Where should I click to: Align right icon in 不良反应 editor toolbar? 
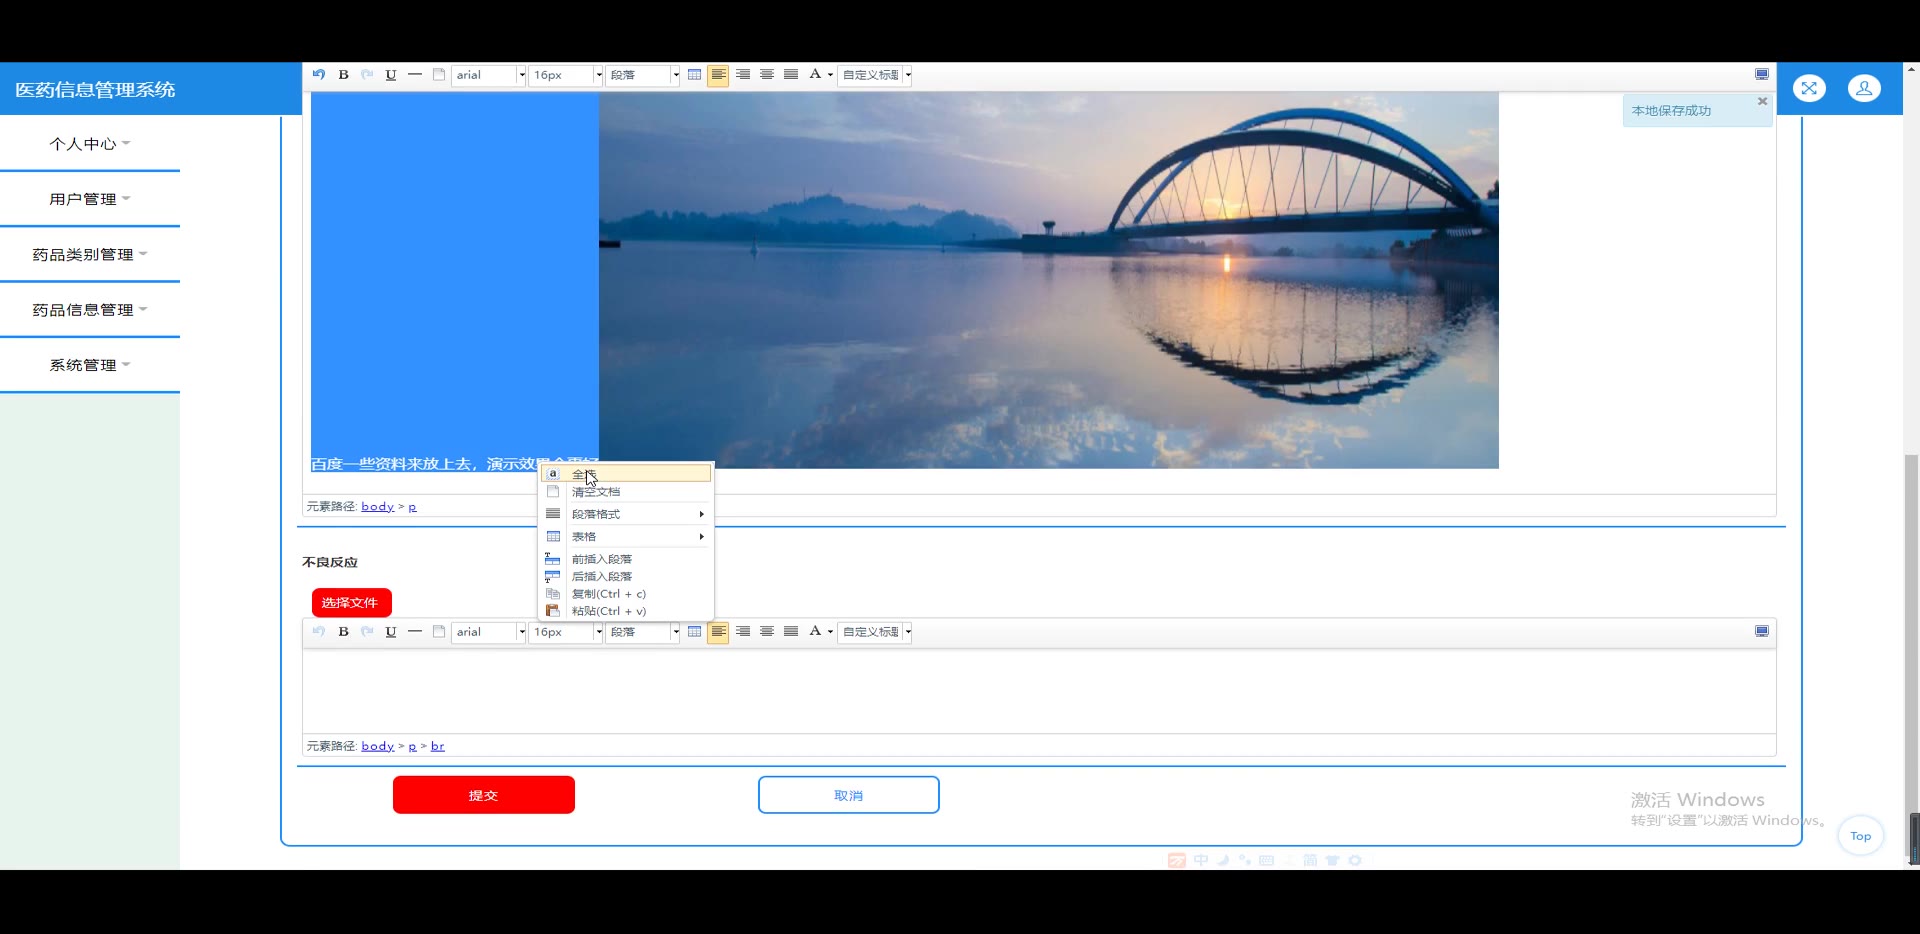click(x=743, y=632)
